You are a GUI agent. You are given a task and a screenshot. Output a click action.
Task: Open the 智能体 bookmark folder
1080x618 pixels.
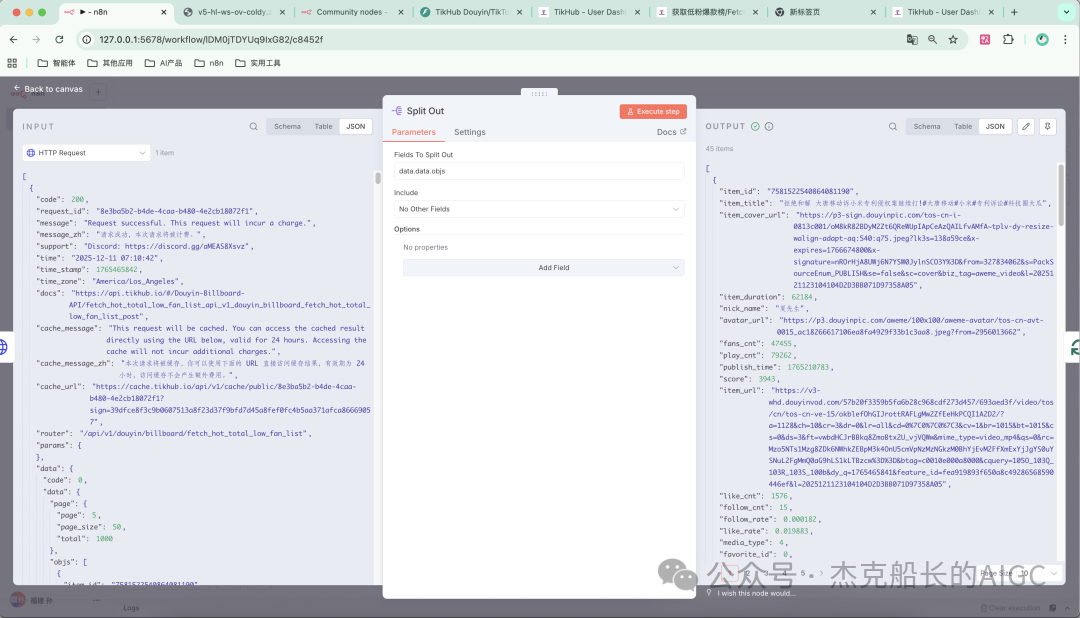56,63
